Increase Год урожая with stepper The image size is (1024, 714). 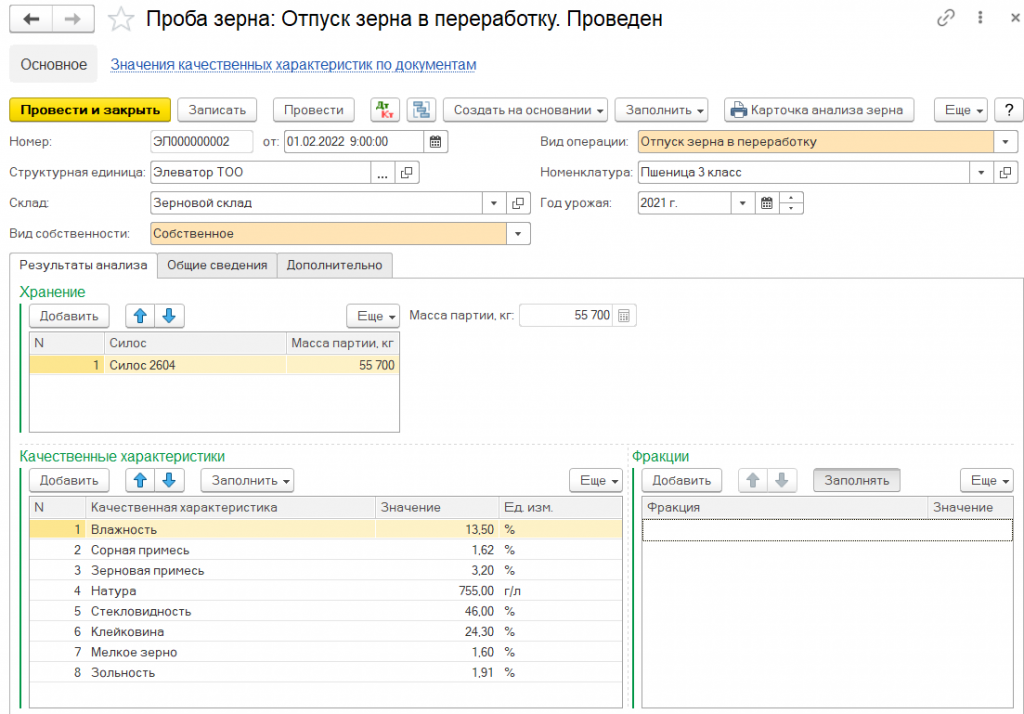click(791, 198)
